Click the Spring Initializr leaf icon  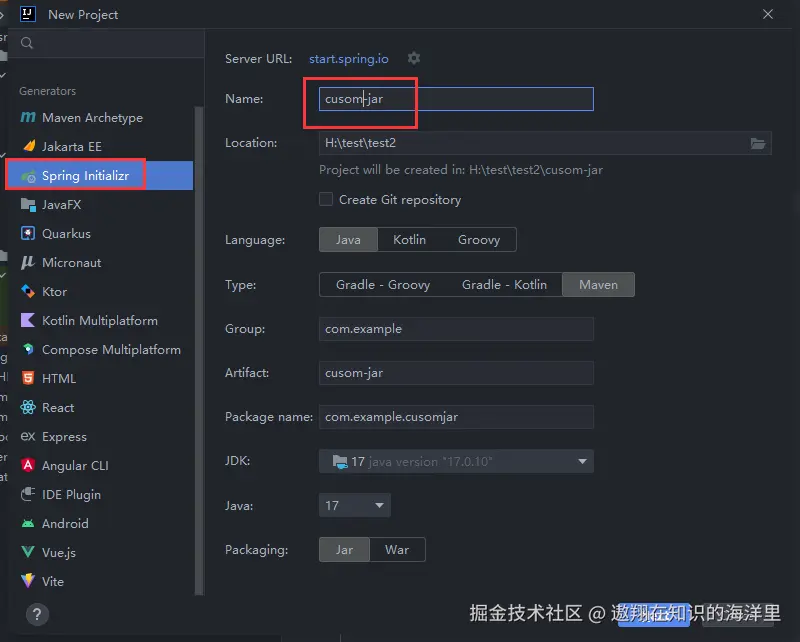point(29,176)
